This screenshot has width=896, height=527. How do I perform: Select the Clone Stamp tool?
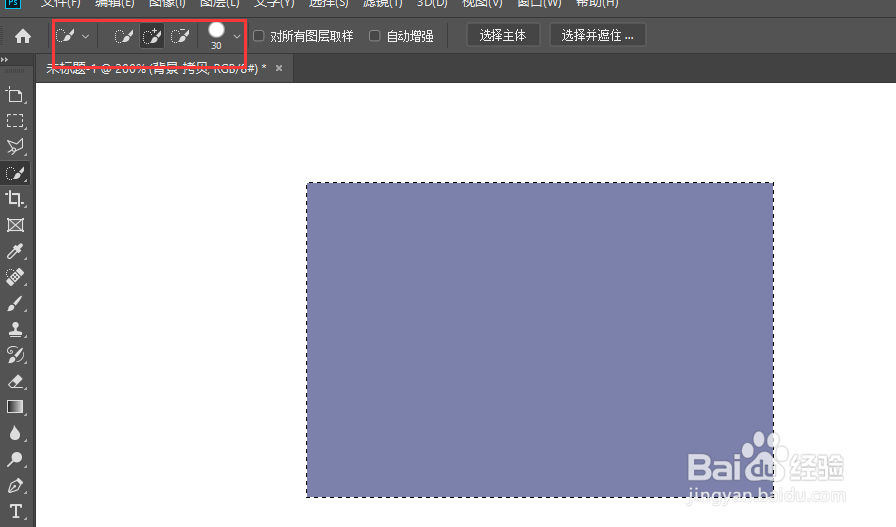15,329
